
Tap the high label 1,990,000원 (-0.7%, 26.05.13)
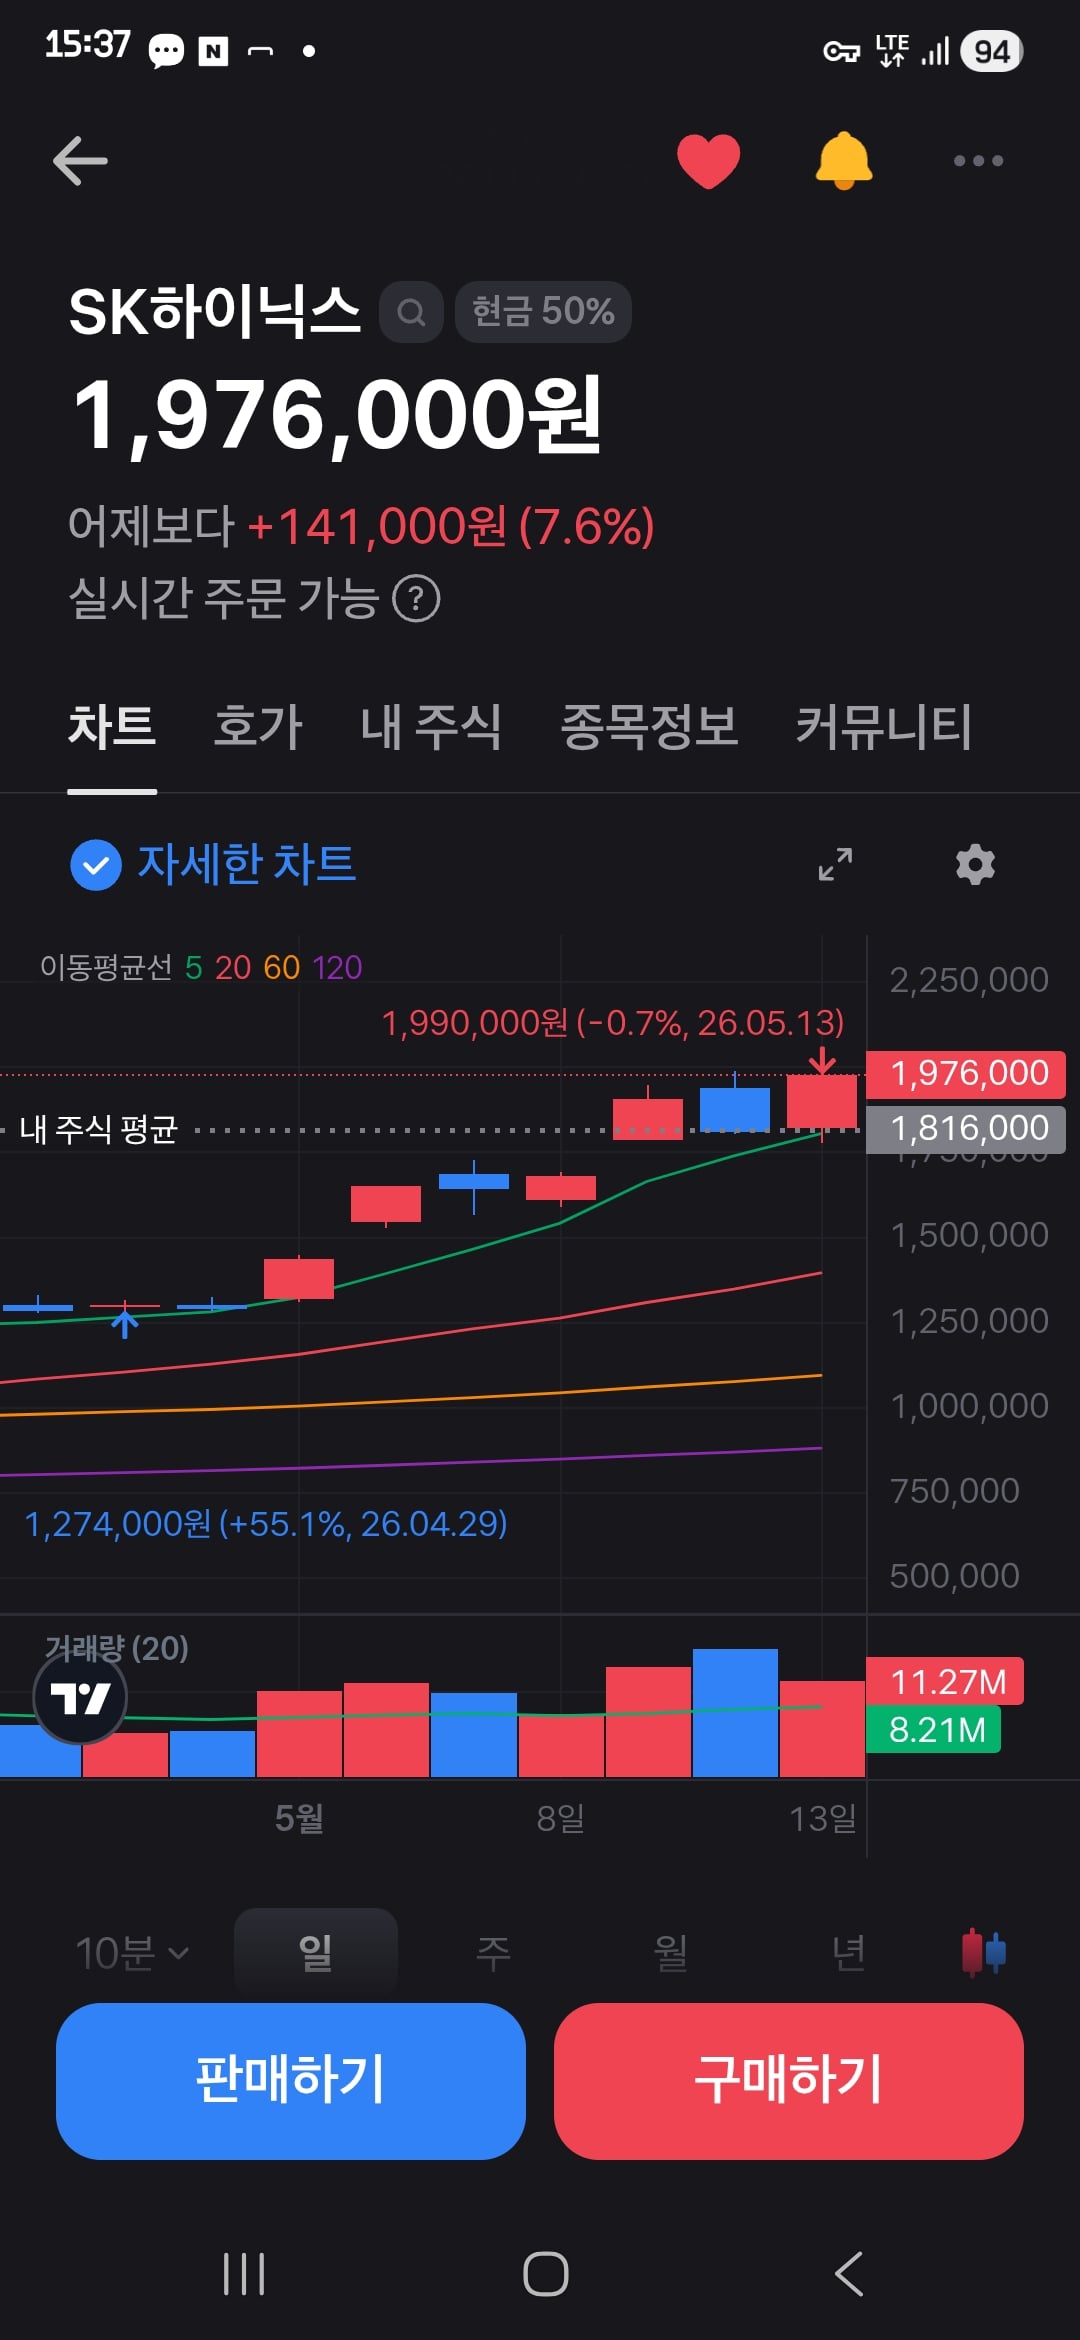point(613,1022)
